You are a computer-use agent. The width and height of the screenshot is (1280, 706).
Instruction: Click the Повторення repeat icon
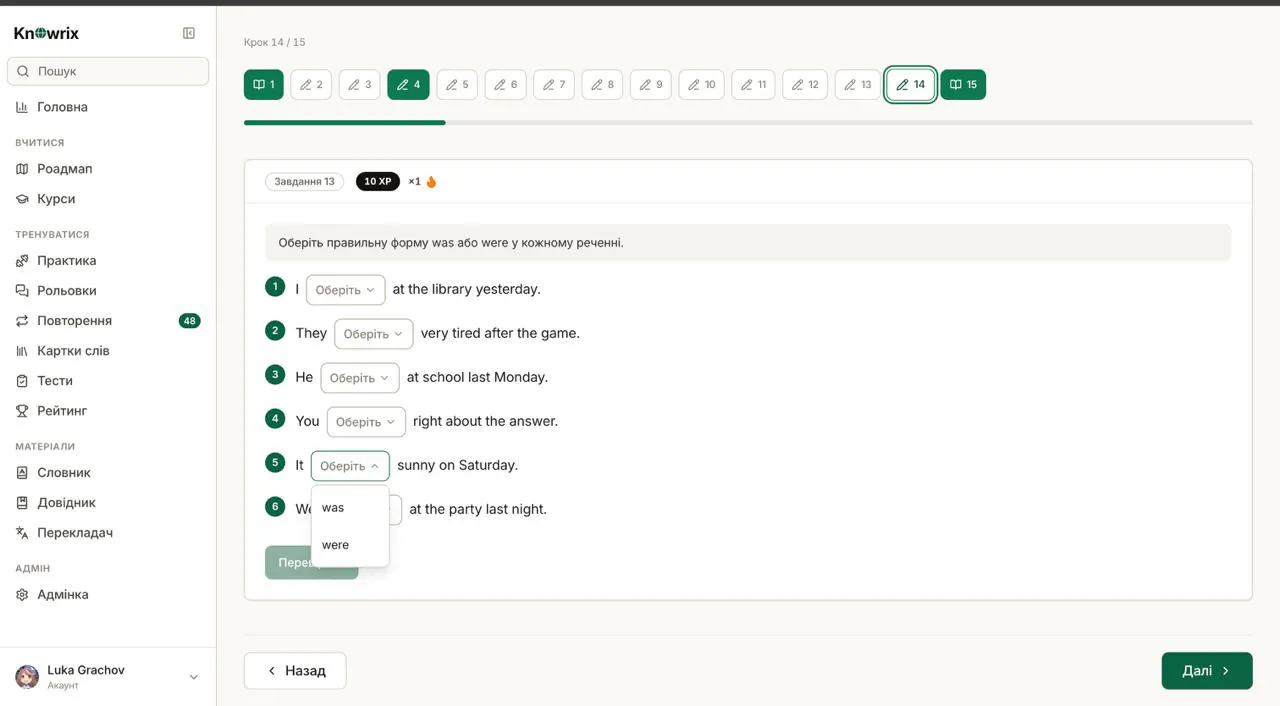click(x=22, y=321)
